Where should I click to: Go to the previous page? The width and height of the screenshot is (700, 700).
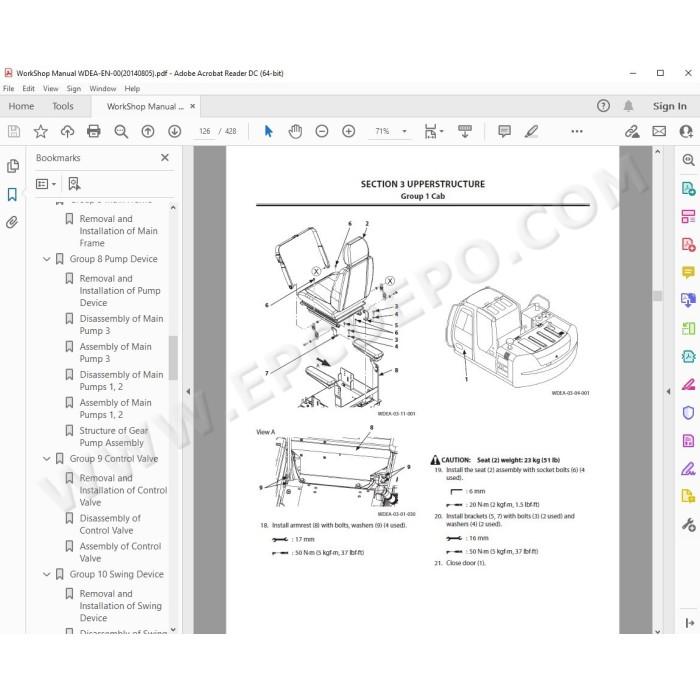[148, 131]
